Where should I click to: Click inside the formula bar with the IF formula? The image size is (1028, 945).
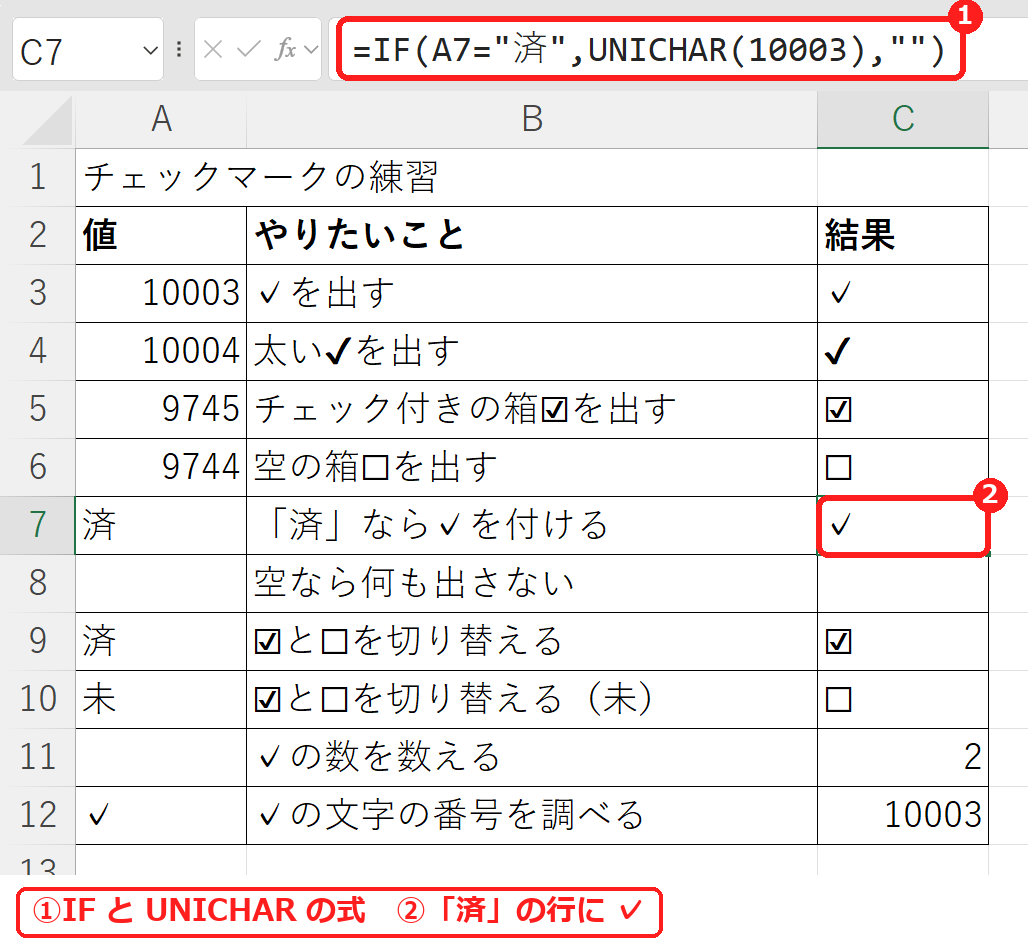point(650,50)
